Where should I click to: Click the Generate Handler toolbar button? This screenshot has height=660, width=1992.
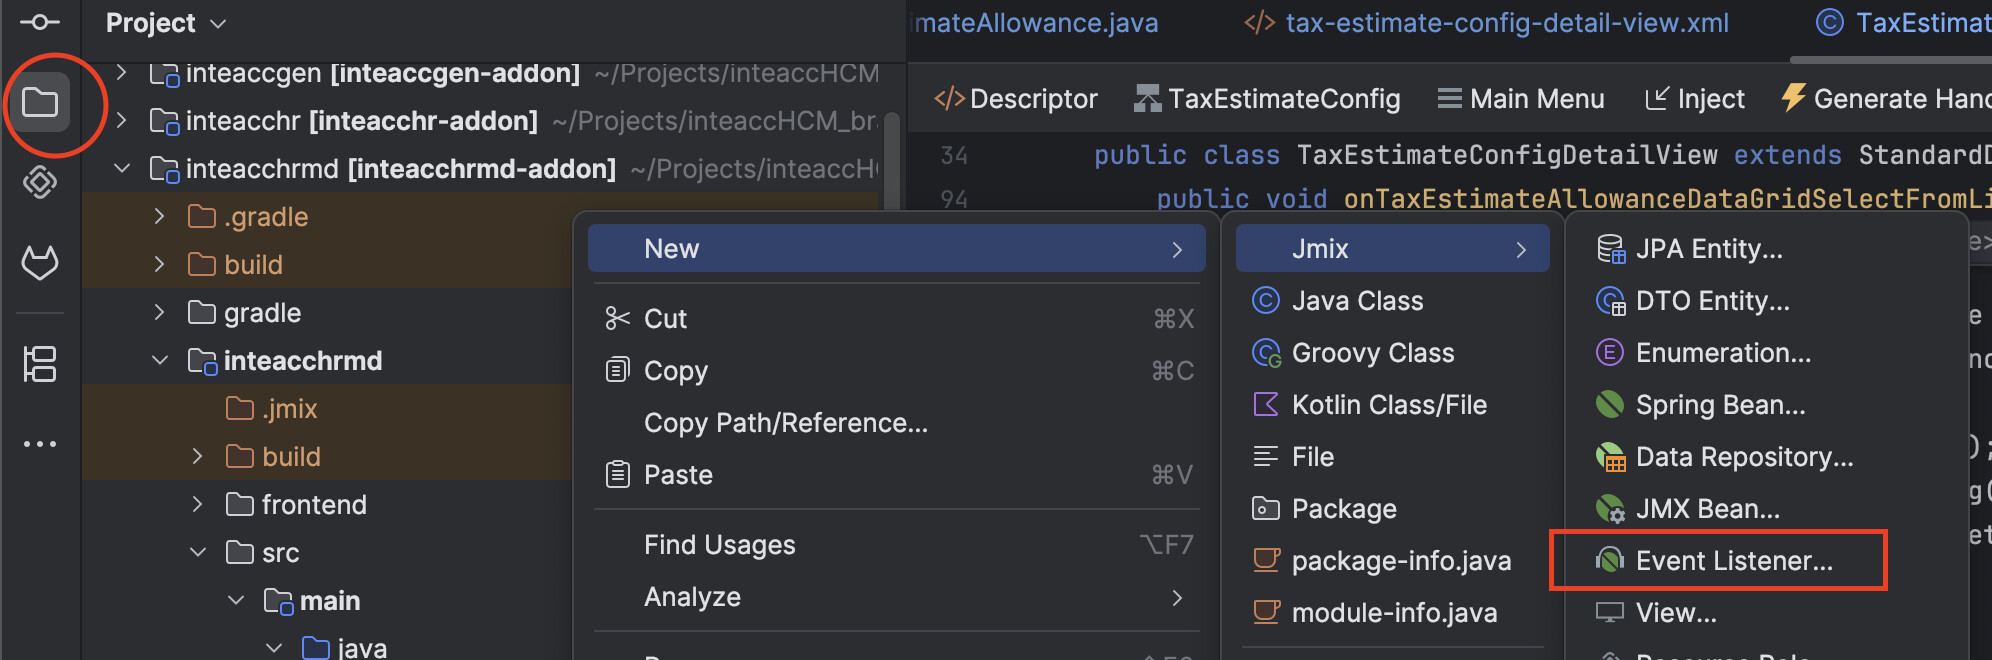coord(1886,98)
